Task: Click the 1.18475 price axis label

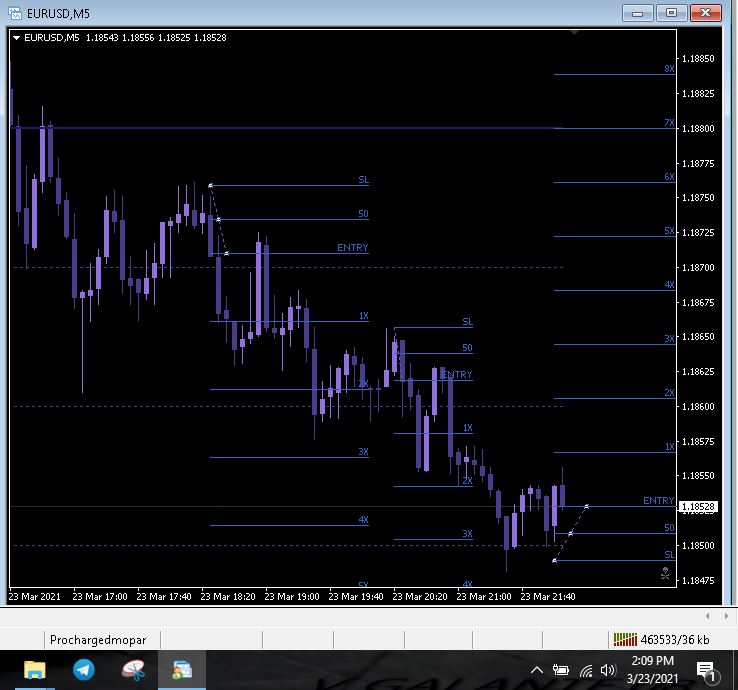Action: coord(698,580)
